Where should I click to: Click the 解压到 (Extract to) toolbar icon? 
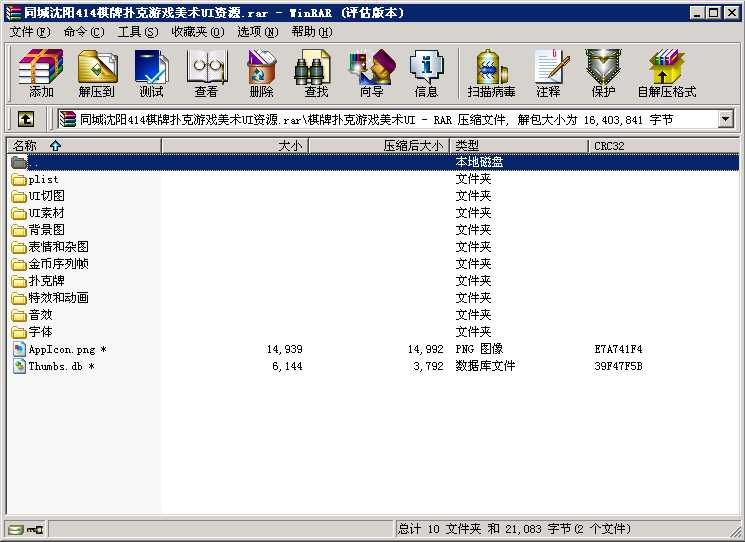pyautogui.click(x=96, y=72)
